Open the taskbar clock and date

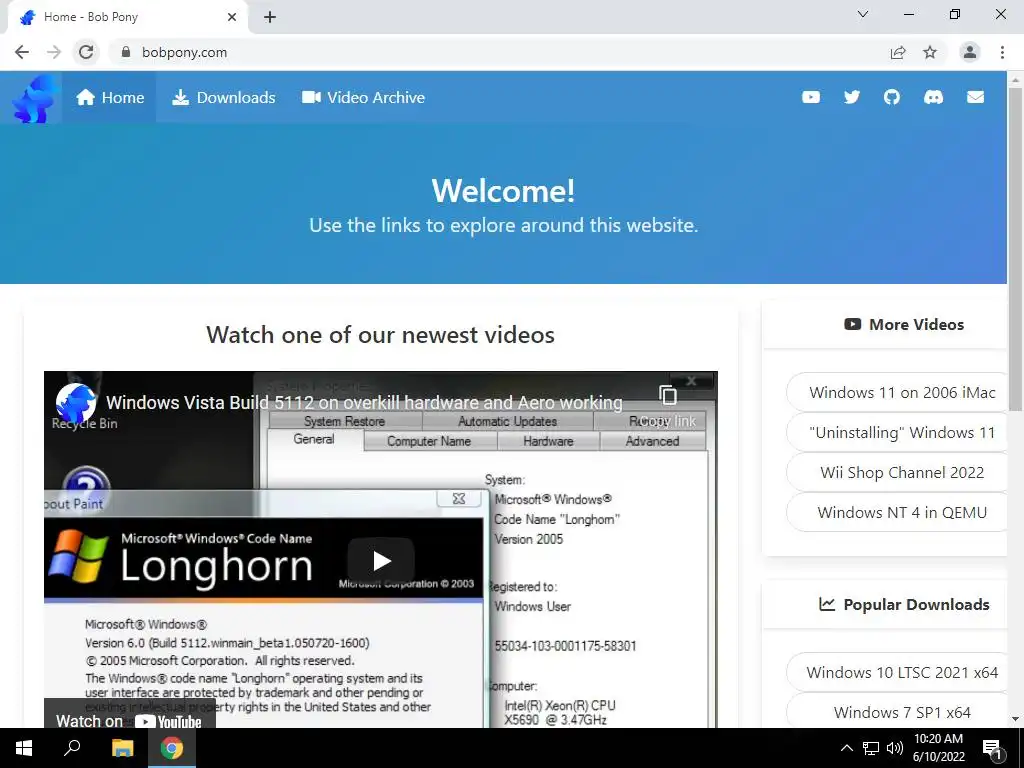click(938, 748)
